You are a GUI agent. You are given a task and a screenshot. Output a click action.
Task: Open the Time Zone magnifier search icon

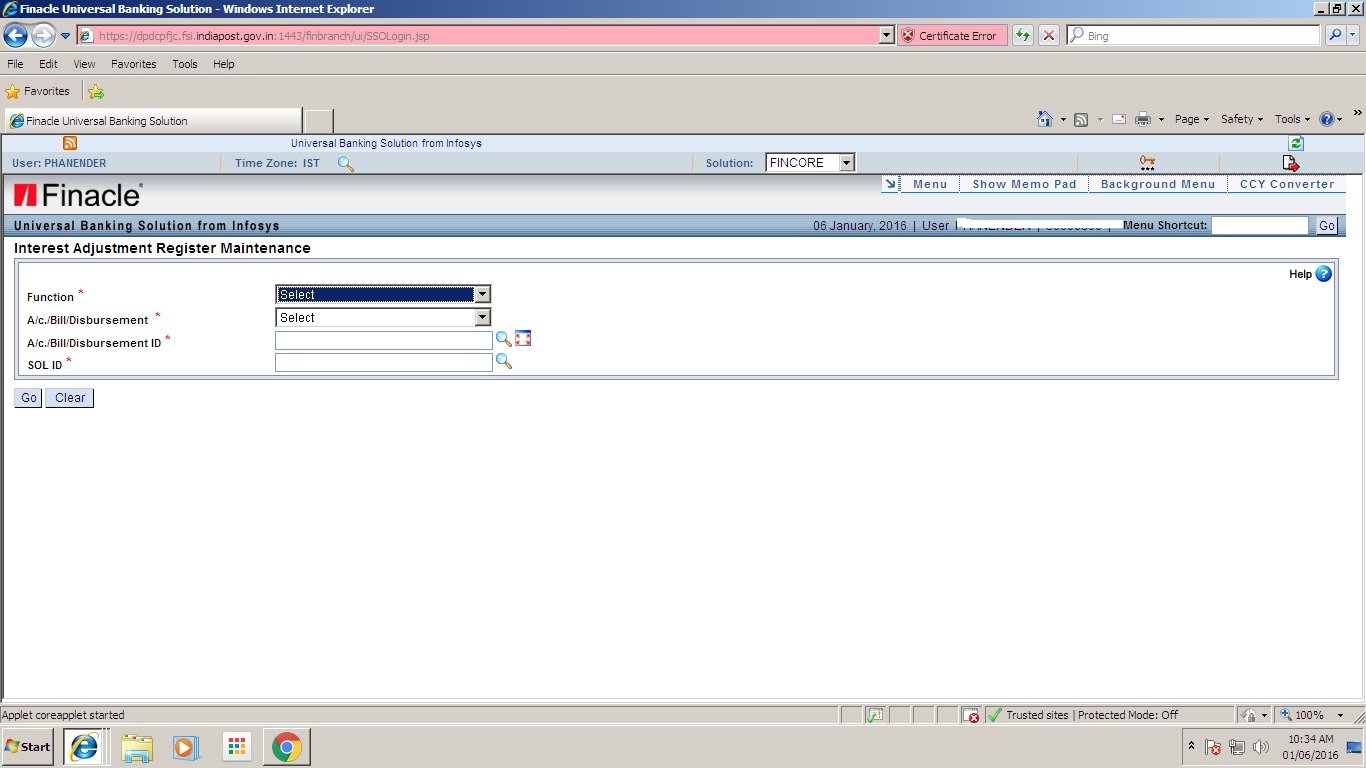coord(345,163)
